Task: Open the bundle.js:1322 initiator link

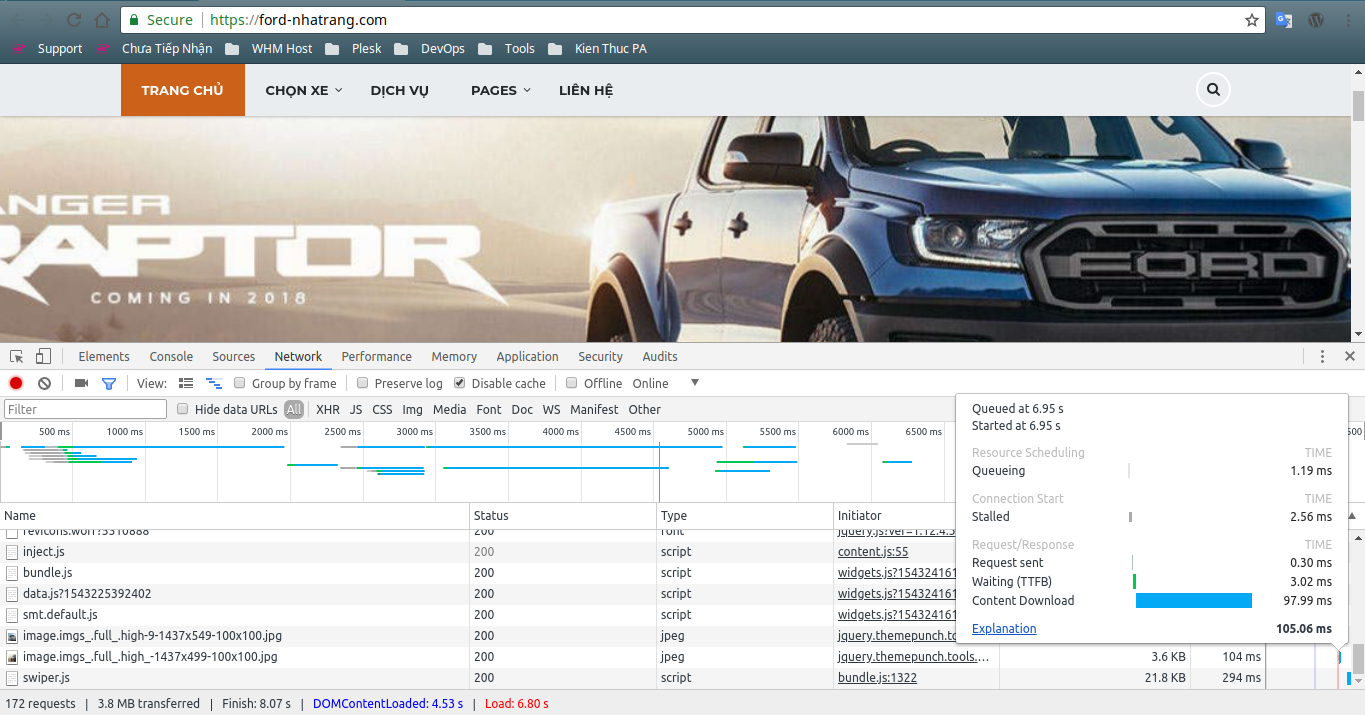Action: pos(877,677)
